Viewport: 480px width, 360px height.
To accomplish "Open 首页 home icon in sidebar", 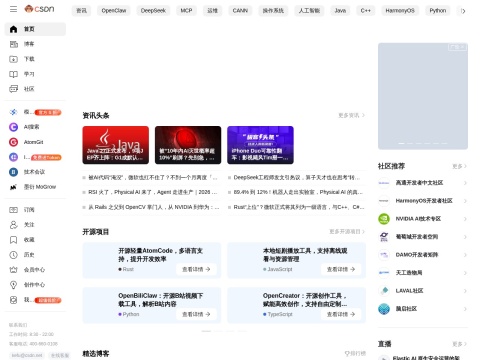I will (13, 29).
